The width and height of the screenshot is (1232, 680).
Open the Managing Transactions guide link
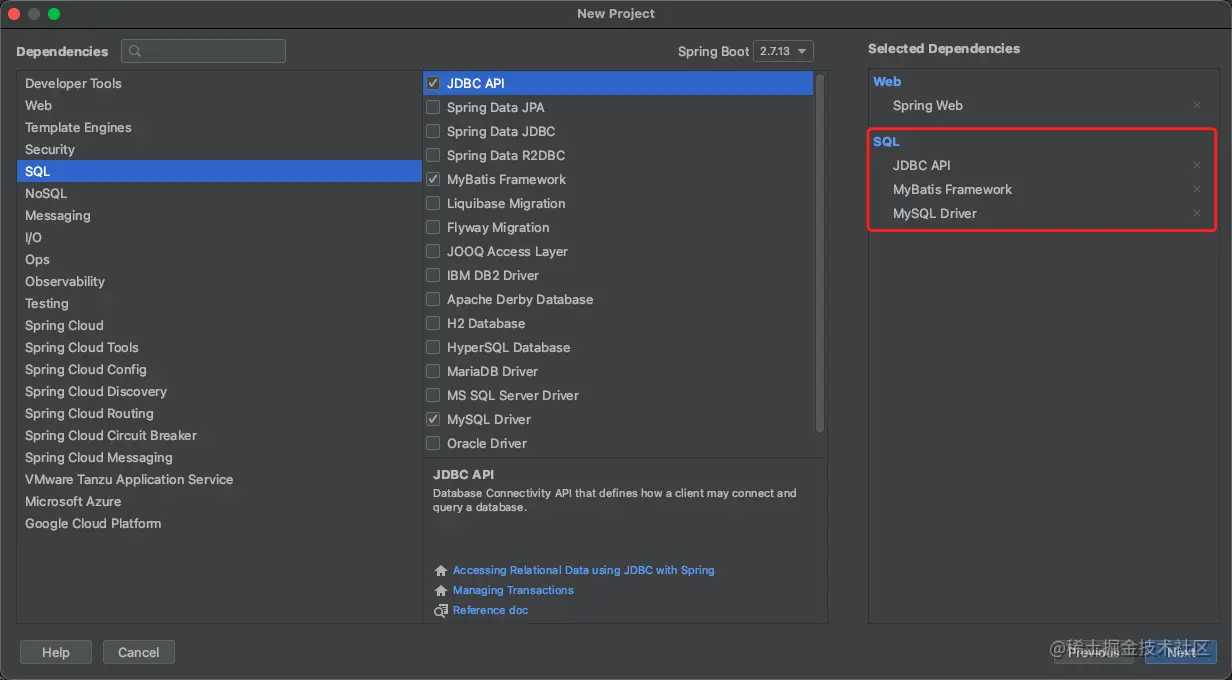513,590
